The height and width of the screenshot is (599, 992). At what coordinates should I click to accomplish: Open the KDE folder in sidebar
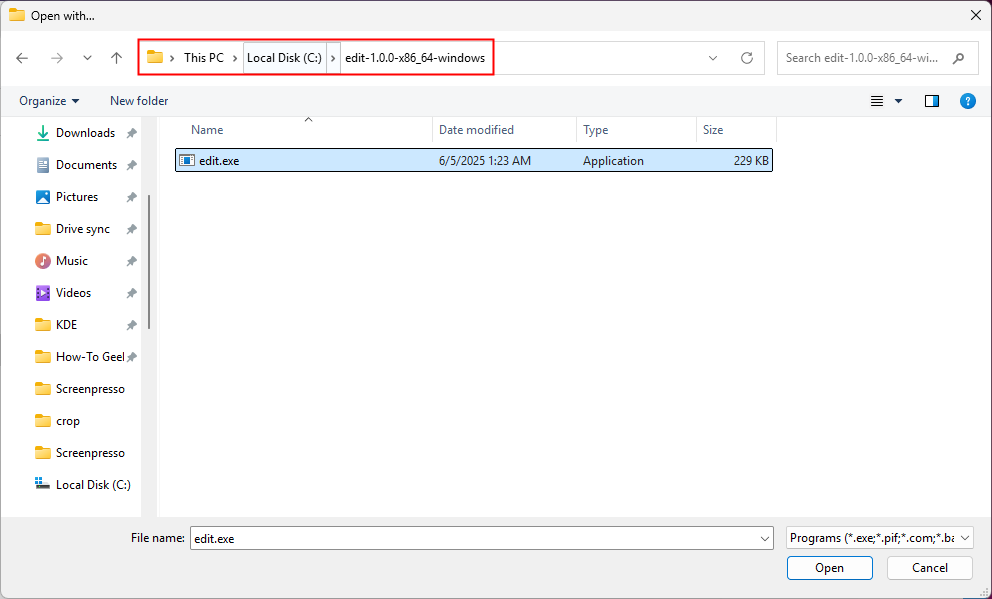66,325
